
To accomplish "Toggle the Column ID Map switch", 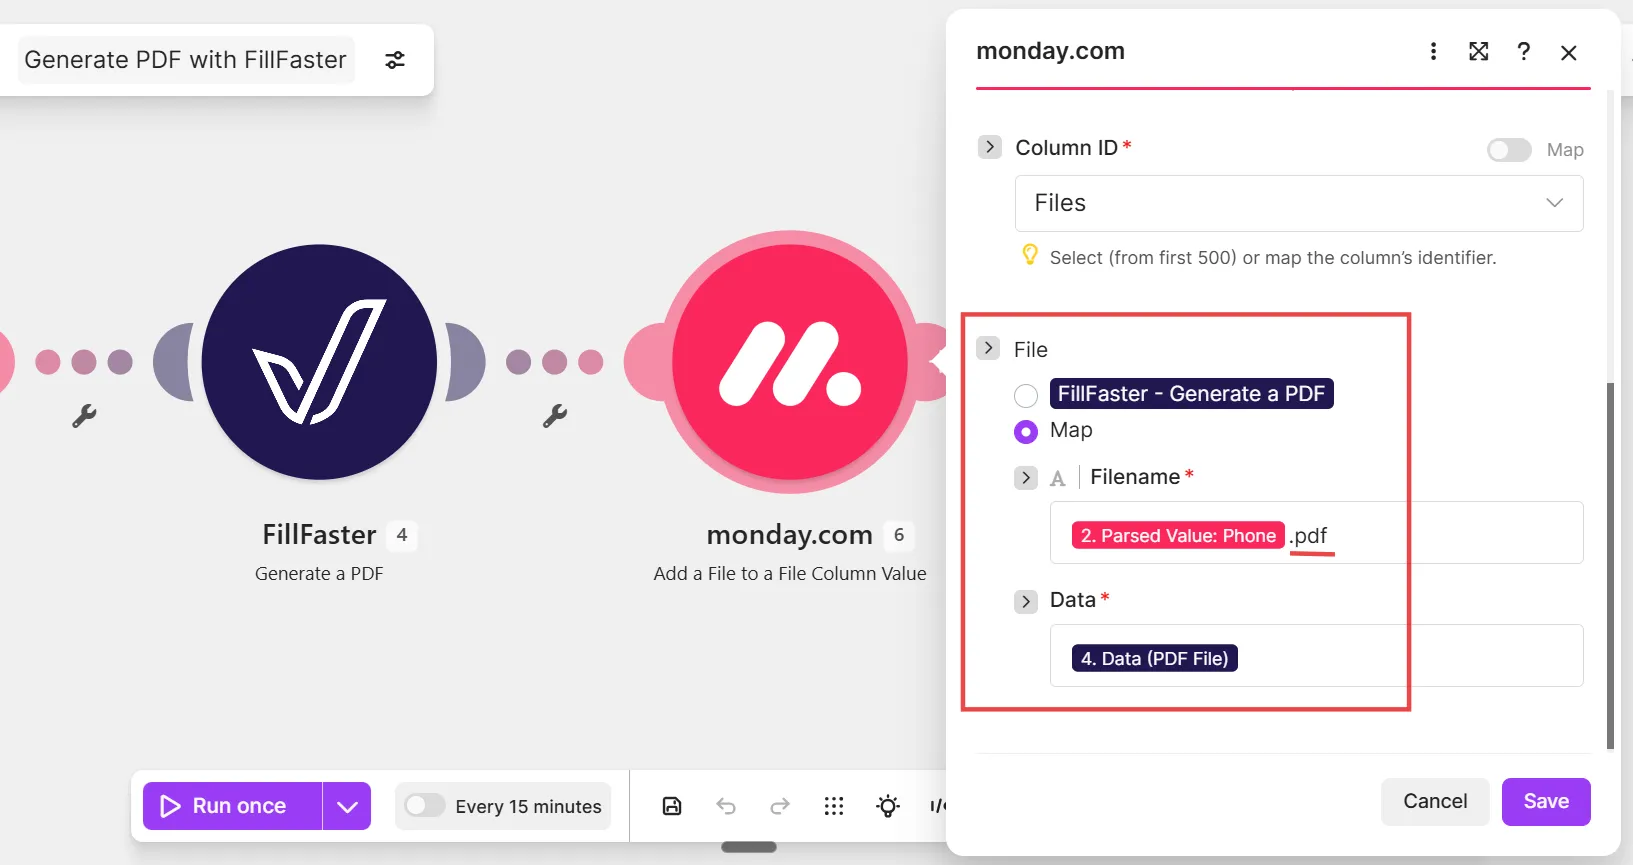I will click(x=1509, y=150).
